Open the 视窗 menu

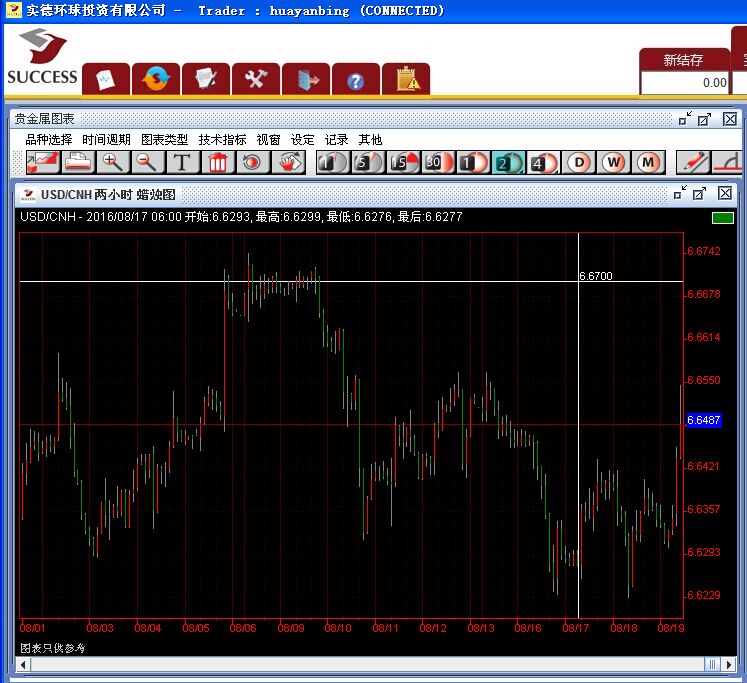(268, 140)
